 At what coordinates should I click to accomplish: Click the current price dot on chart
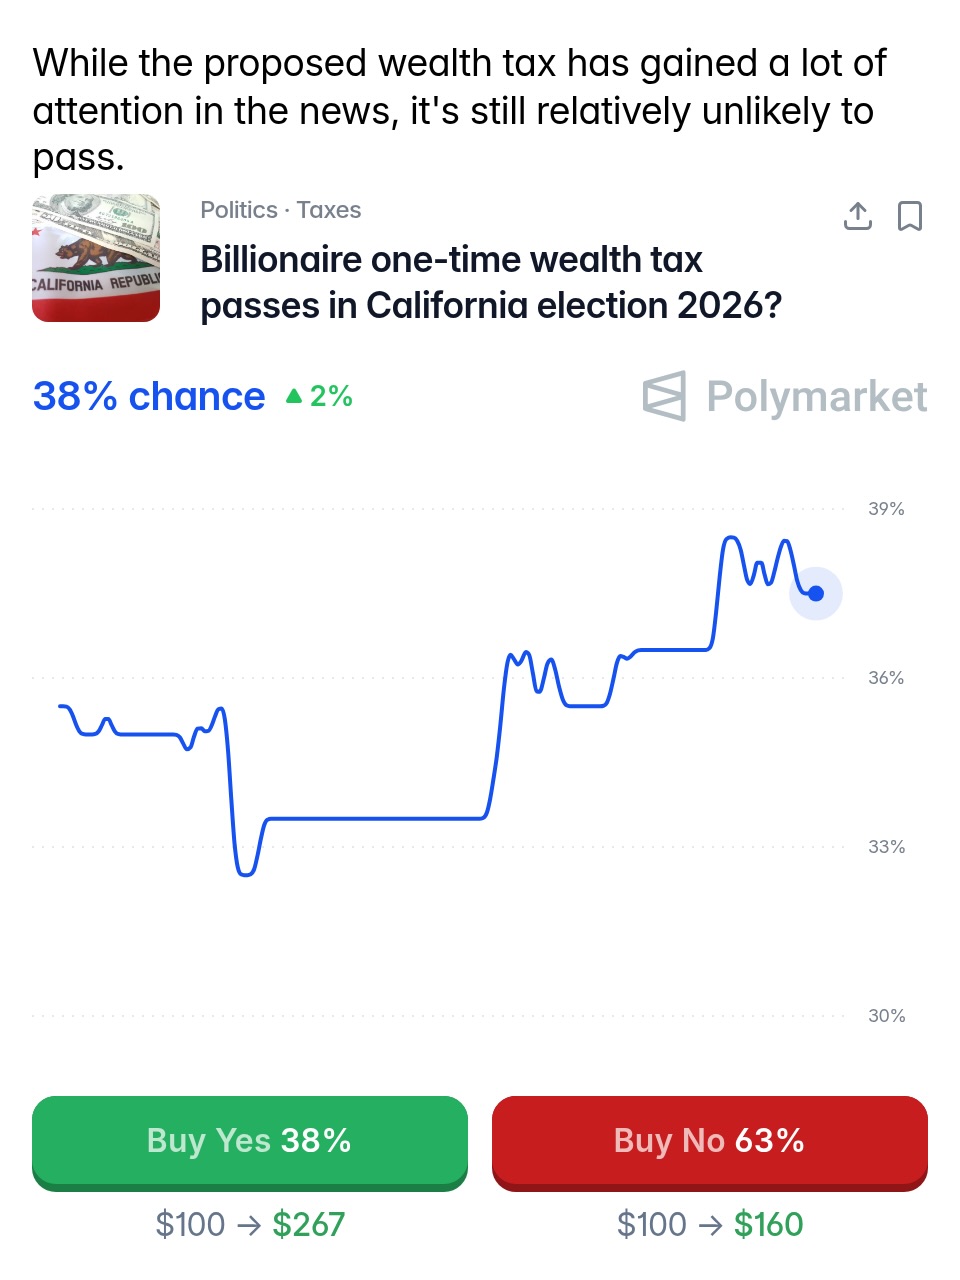[x=816, y=594]
